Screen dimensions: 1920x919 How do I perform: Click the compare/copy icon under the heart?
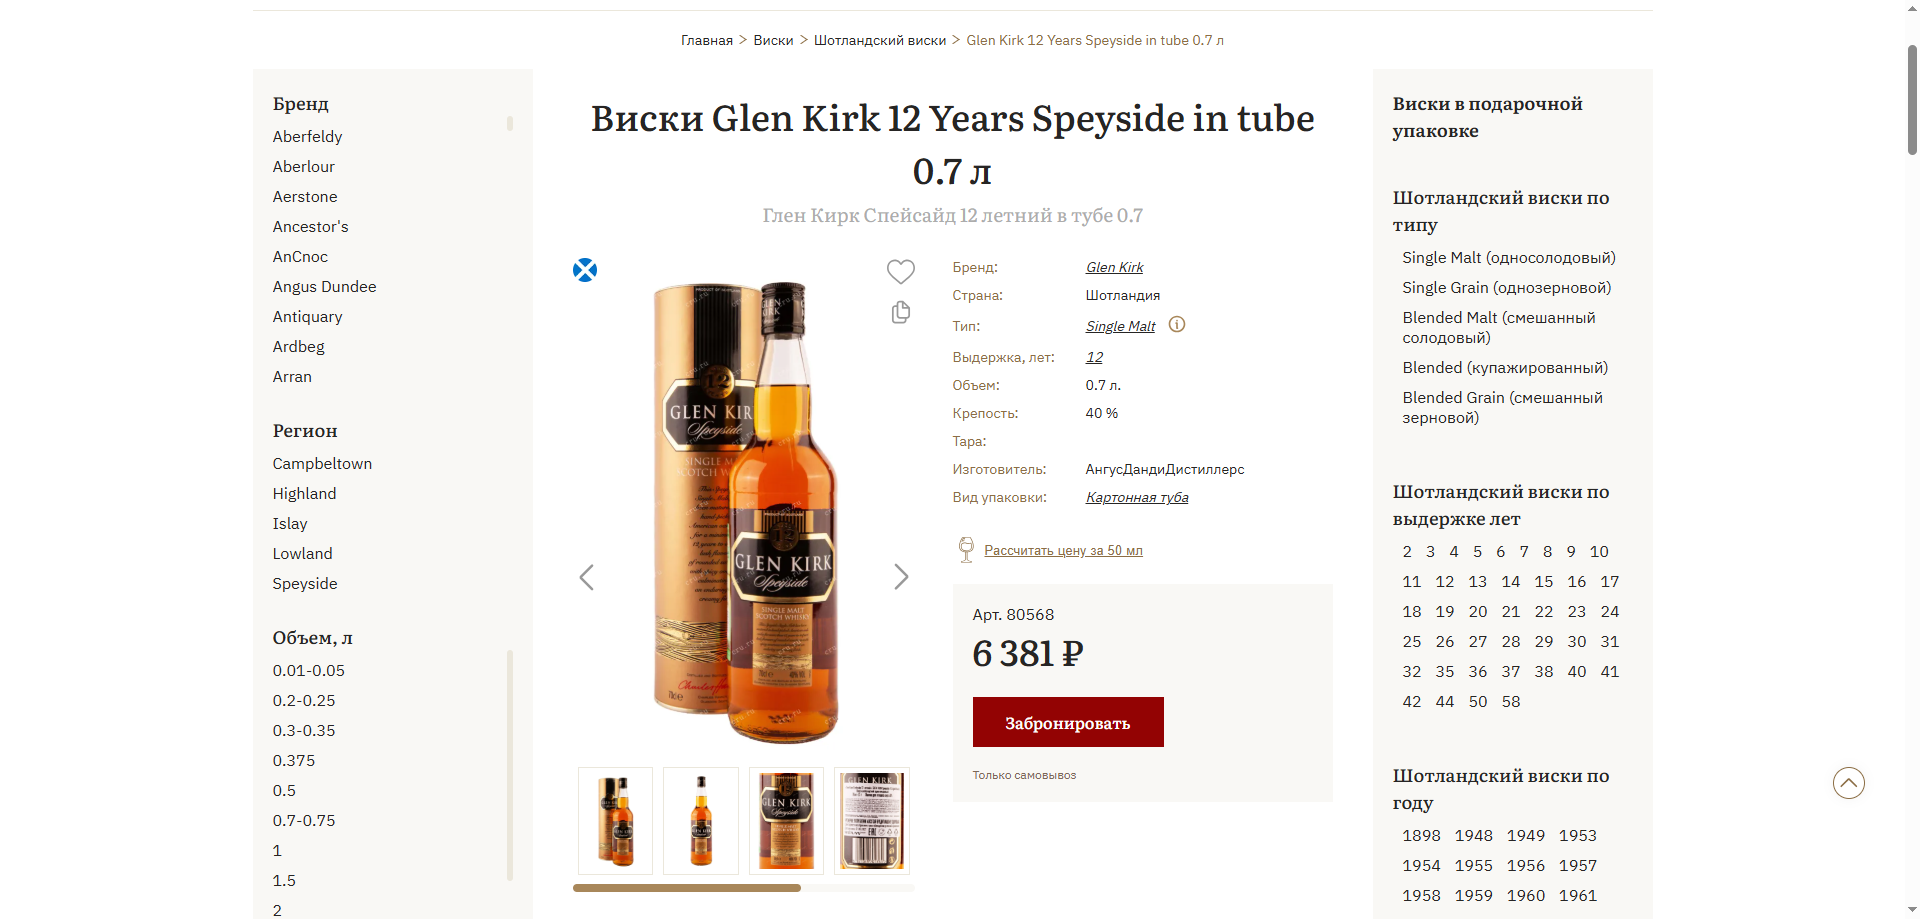pyautogui.click(x=900, y=313)
